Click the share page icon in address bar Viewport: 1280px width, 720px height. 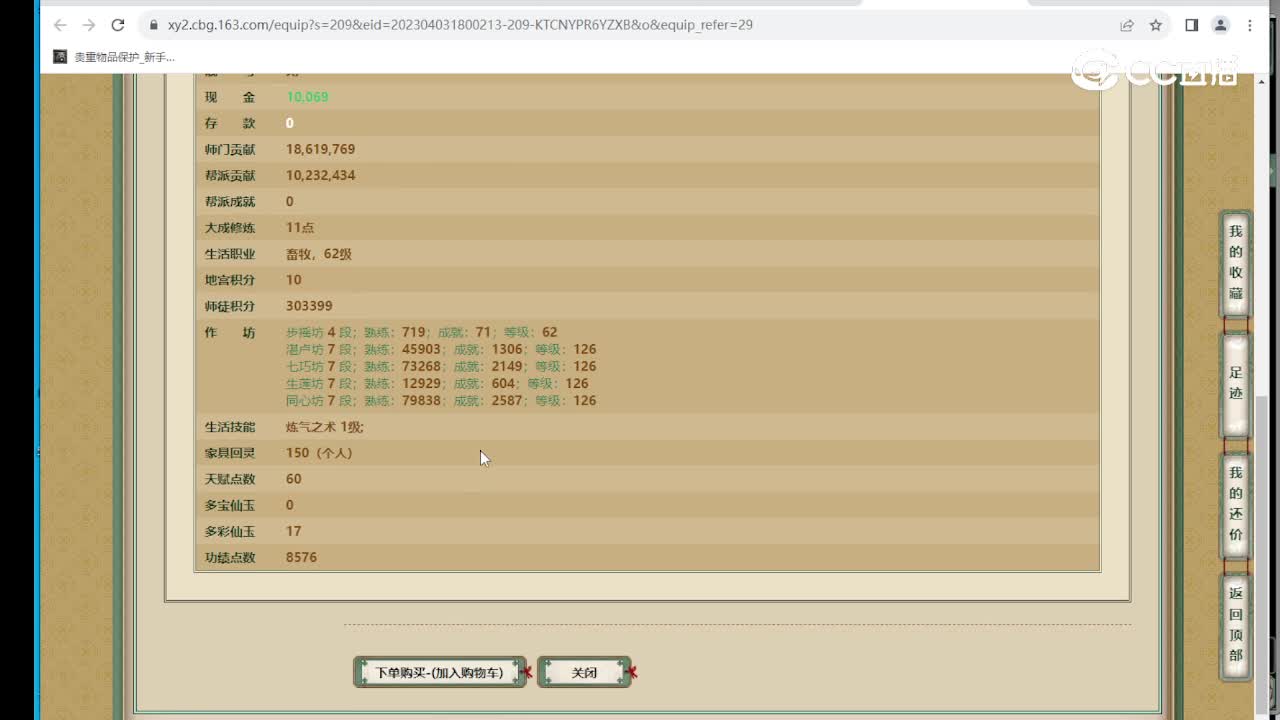pyautogui.click(x=1127, y=25)
